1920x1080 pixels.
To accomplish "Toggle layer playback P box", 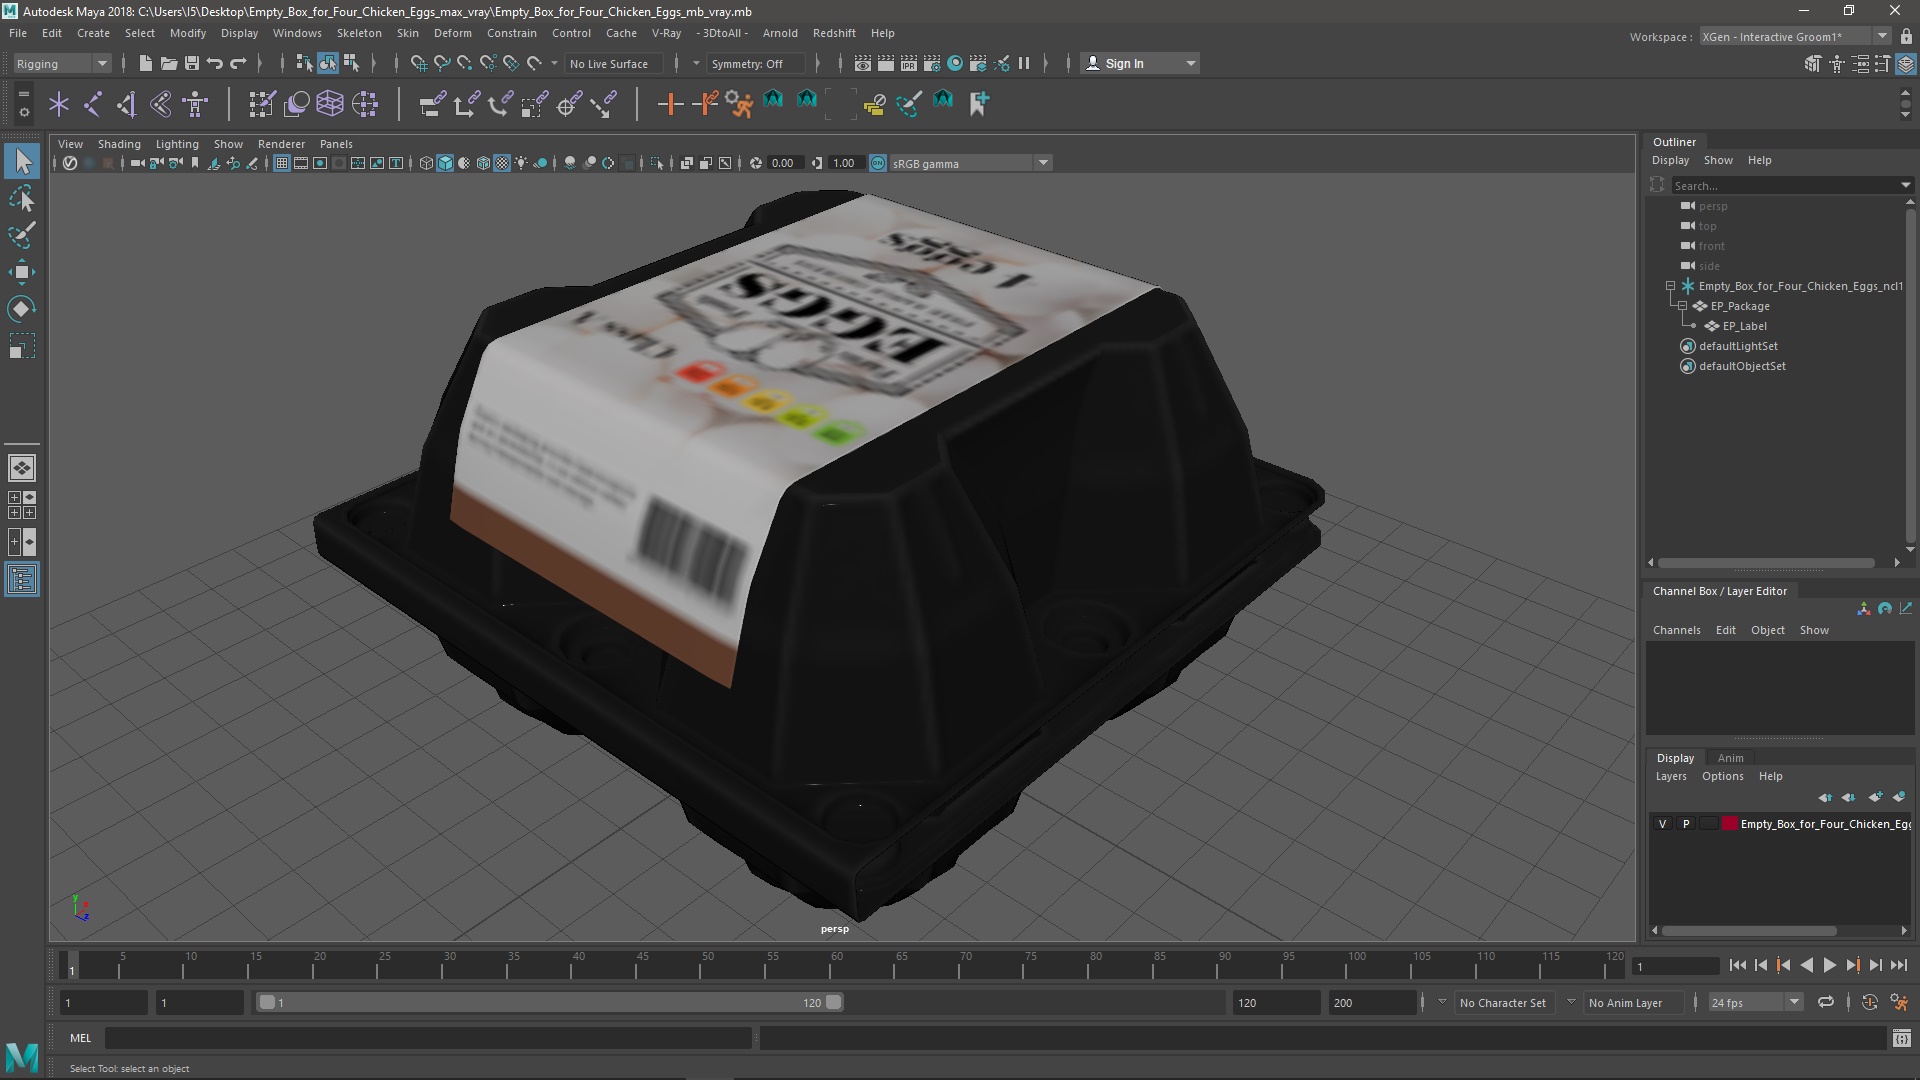I will click(x=1686, y=824).
